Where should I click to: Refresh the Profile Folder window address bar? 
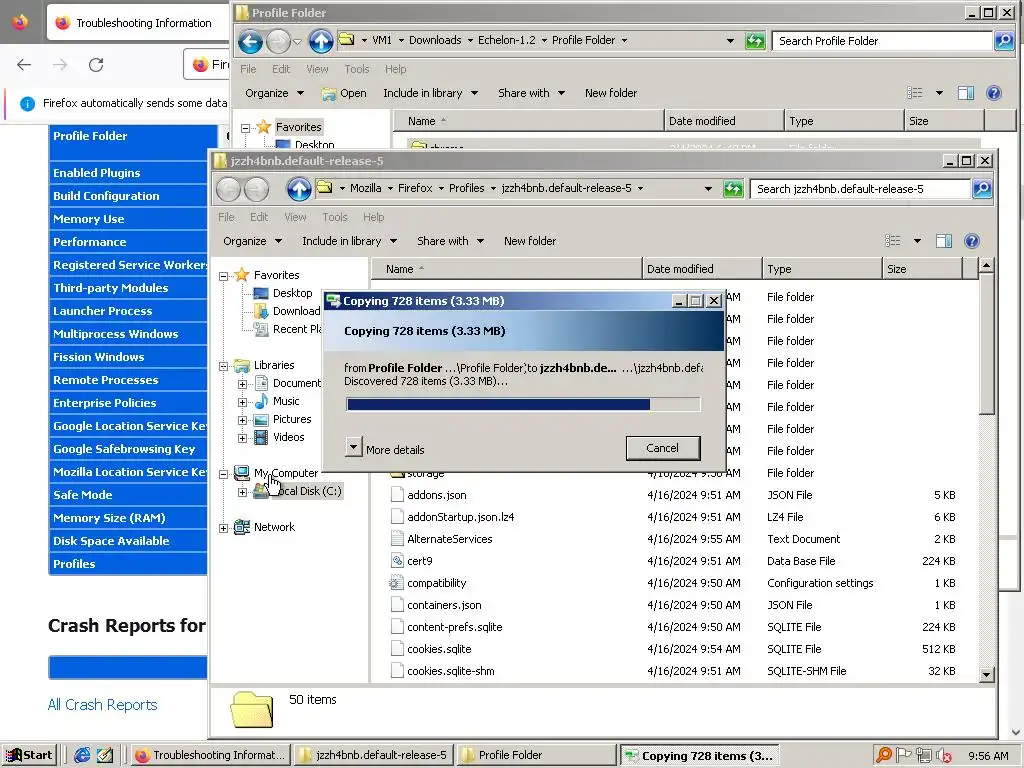[755, 41]
